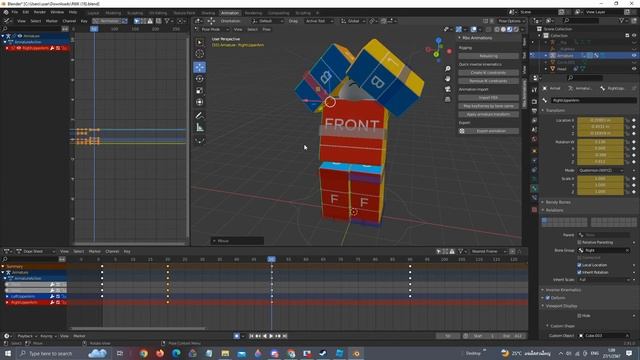Pick the Rotate tool in viewport toolbar

coord(199,79)
